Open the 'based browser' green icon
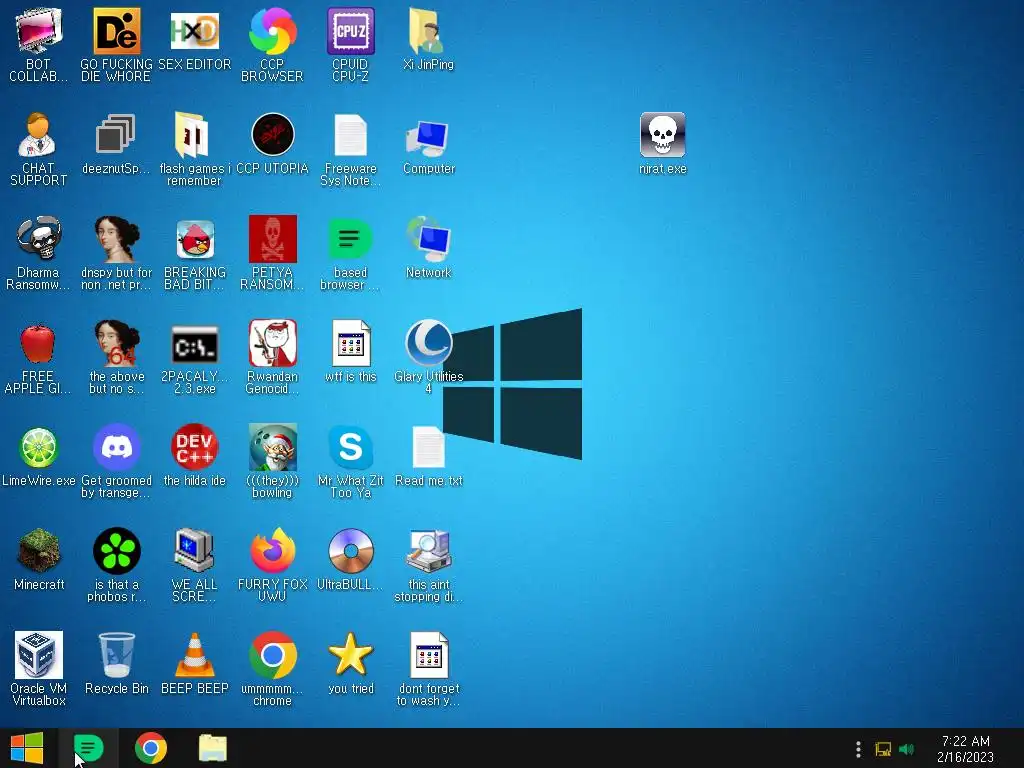This screenshot has width=1024, height=768. pos(351,253)
